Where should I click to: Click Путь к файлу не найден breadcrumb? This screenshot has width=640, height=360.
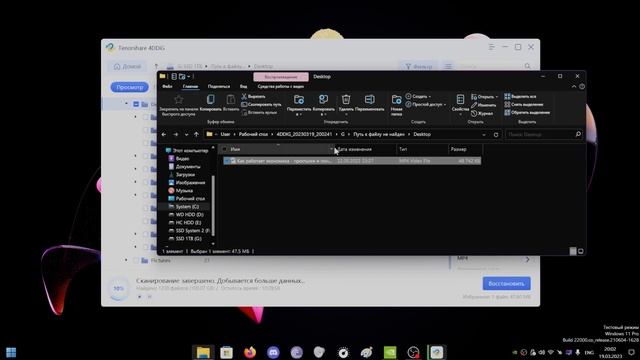tap(379, 134)
